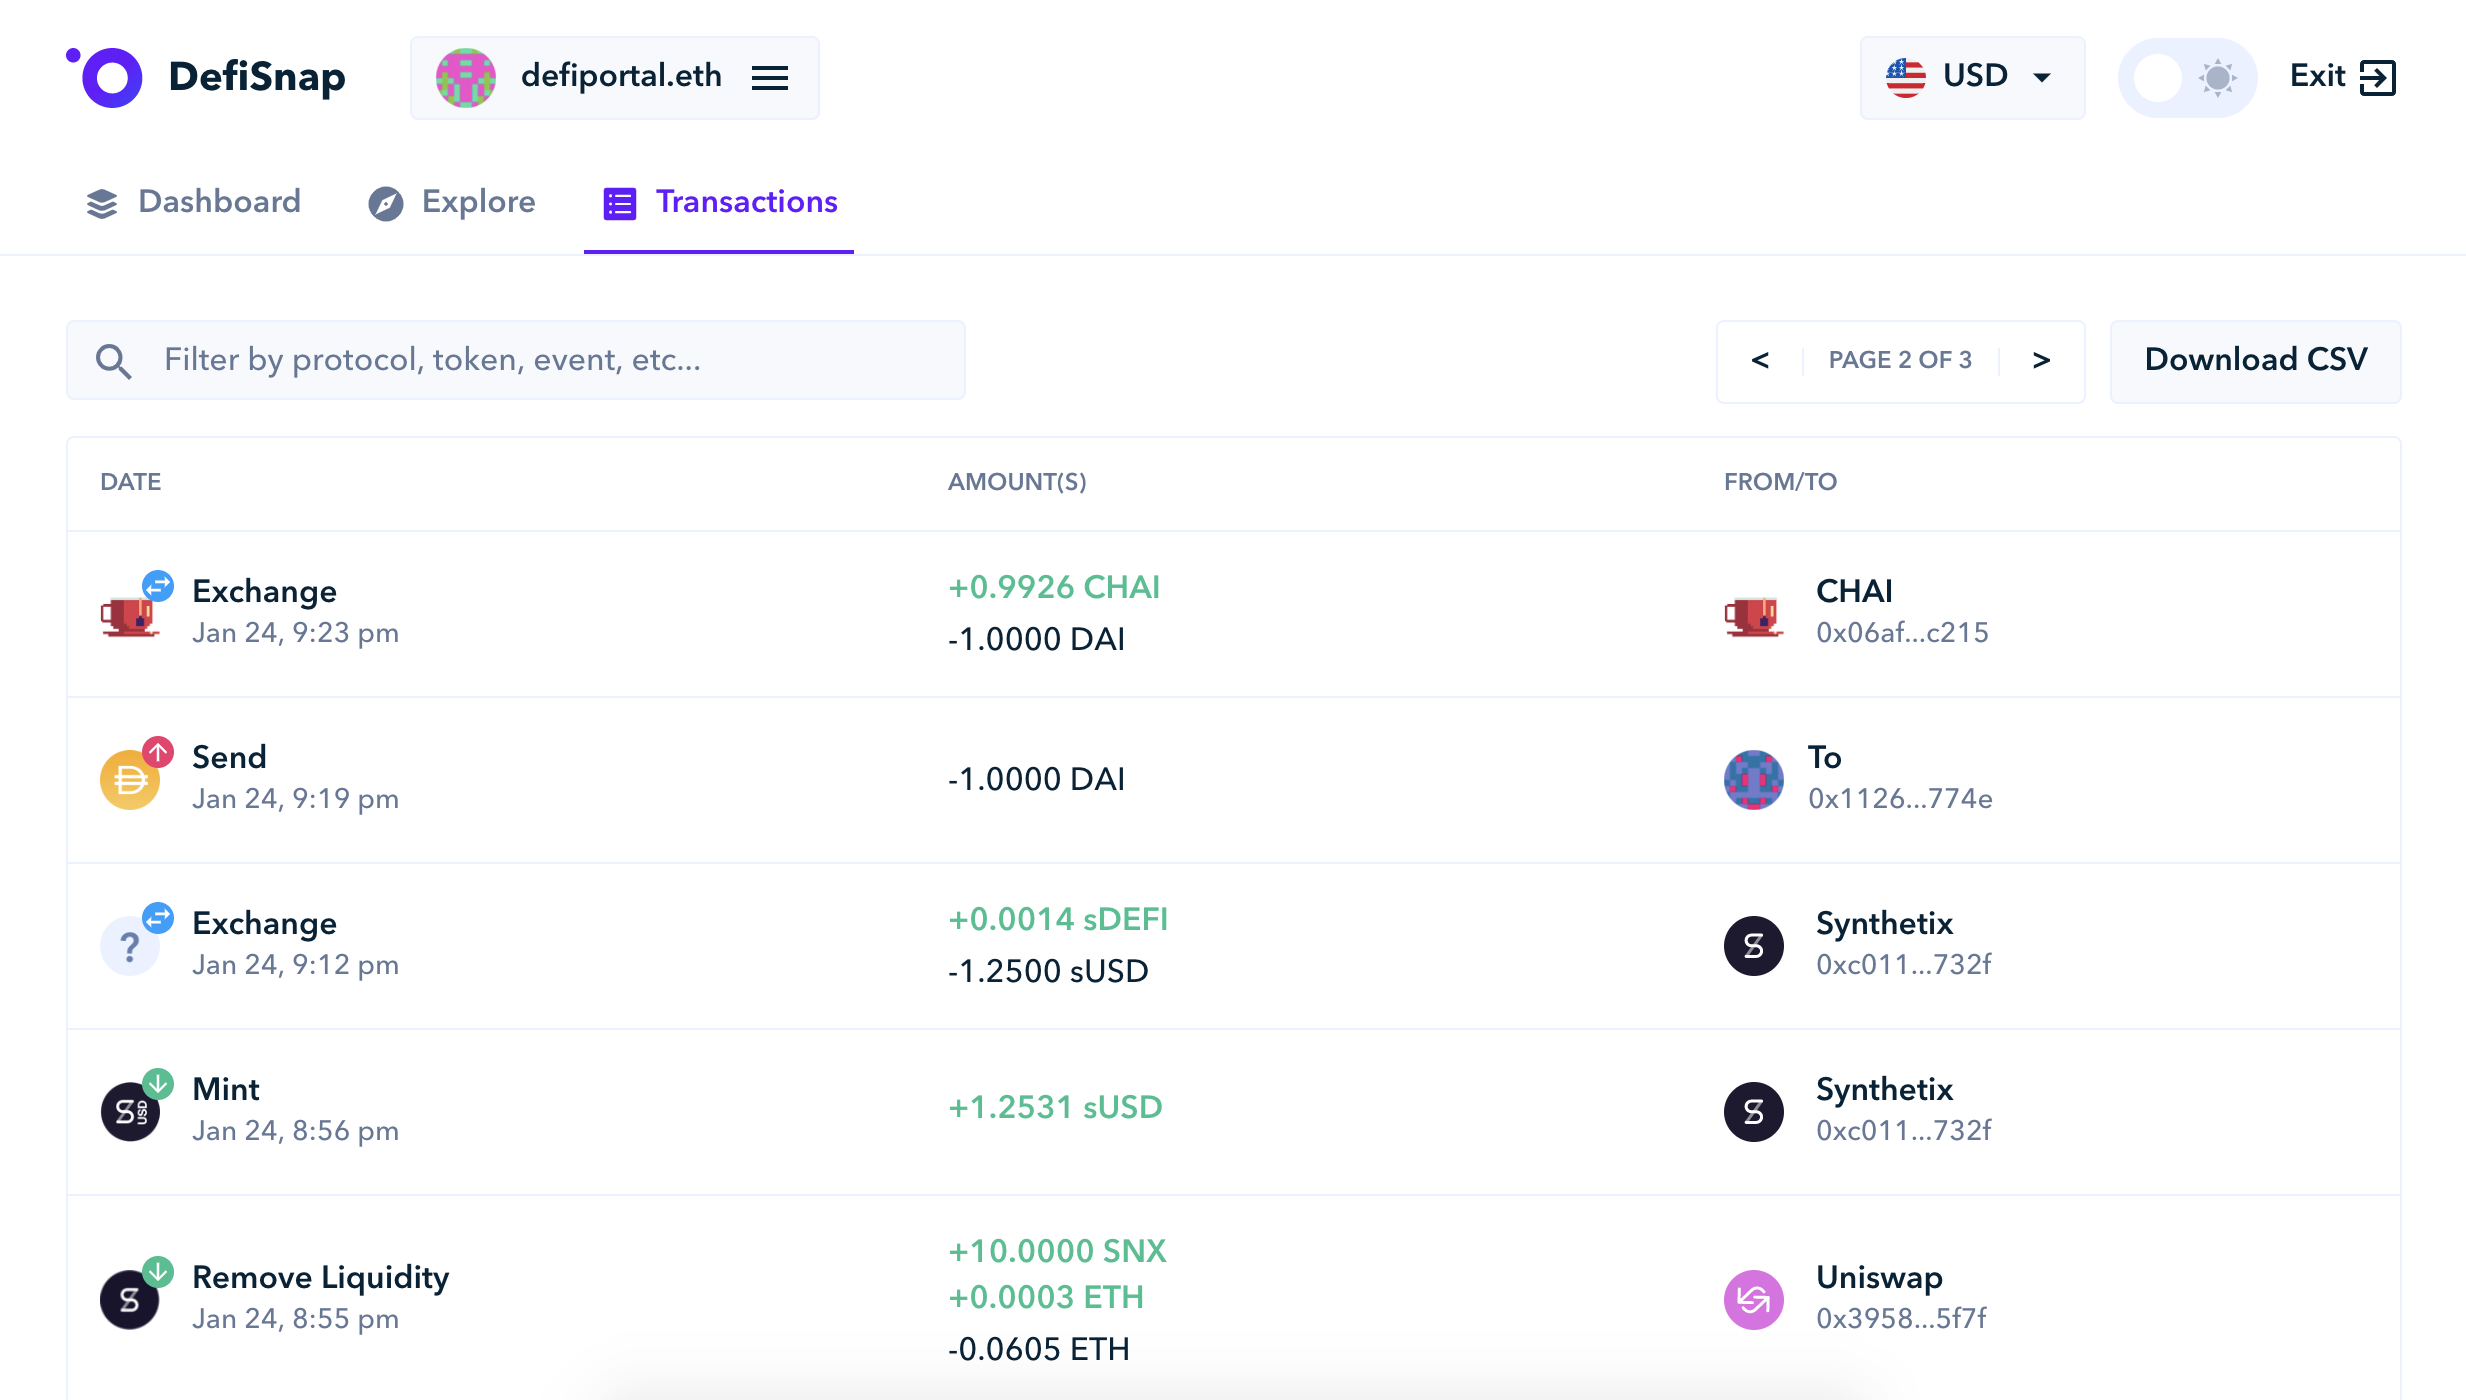Screen dimensions: 2466x1400
Task: Click the 0x1126...774e recipient avatar
Action: (x=1753, y=779)
